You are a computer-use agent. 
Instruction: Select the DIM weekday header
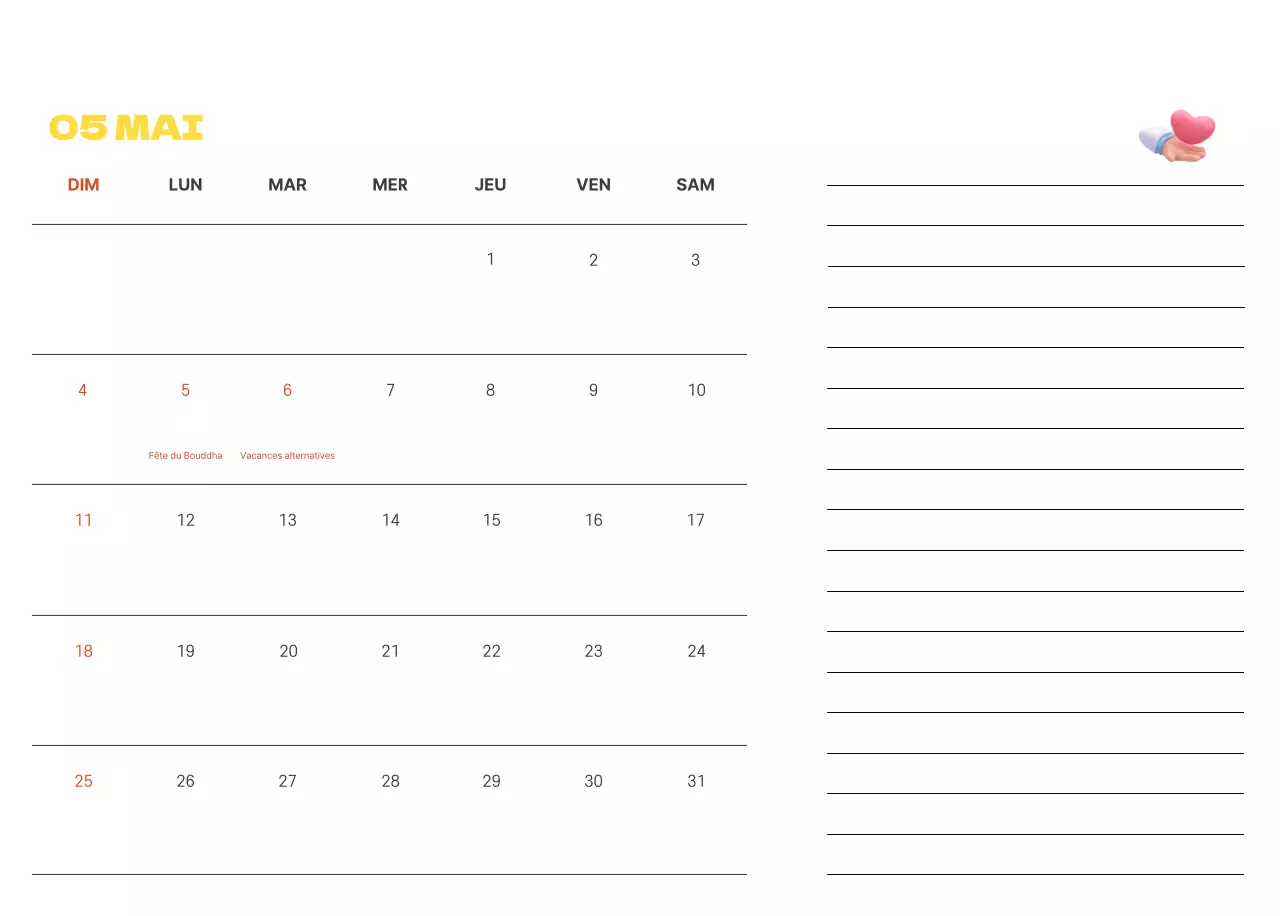(83, 185)
